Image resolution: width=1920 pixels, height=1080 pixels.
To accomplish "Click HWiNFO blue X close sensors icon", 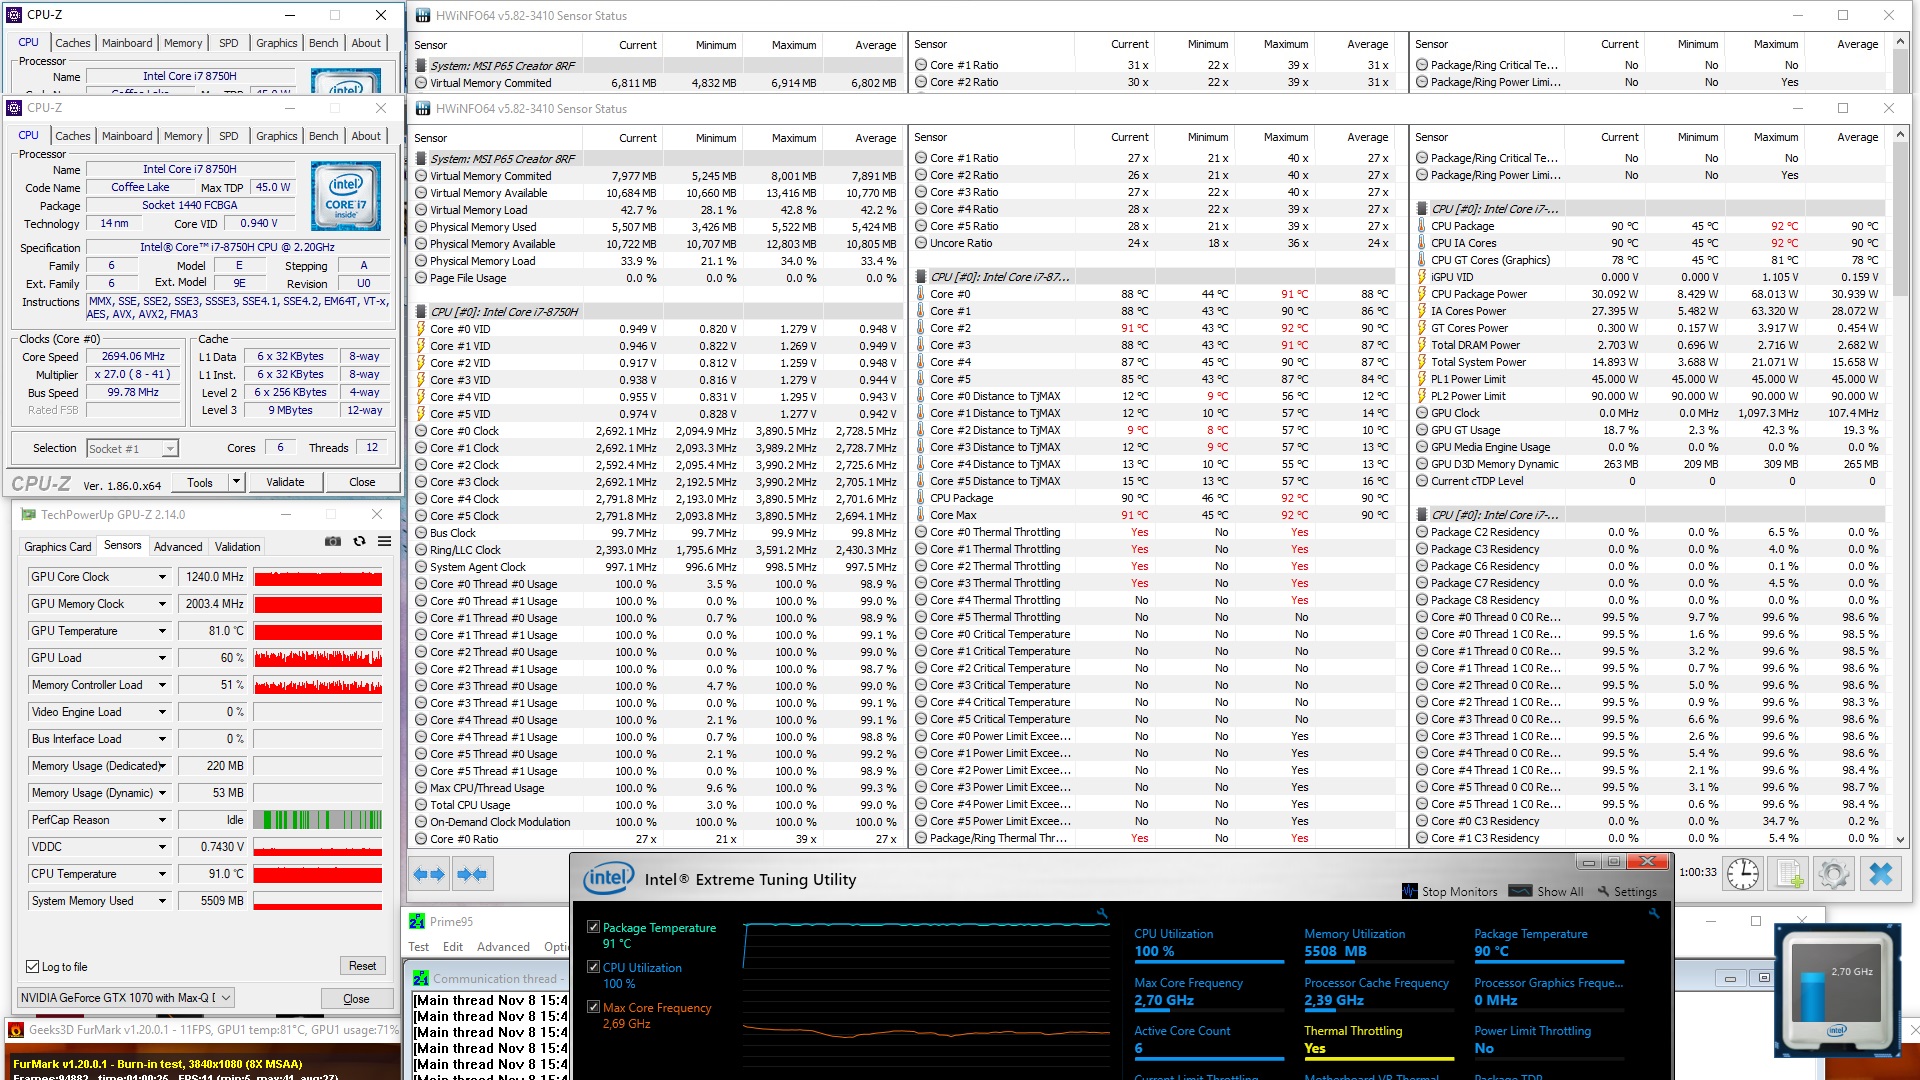I will tap(1881, 874).
